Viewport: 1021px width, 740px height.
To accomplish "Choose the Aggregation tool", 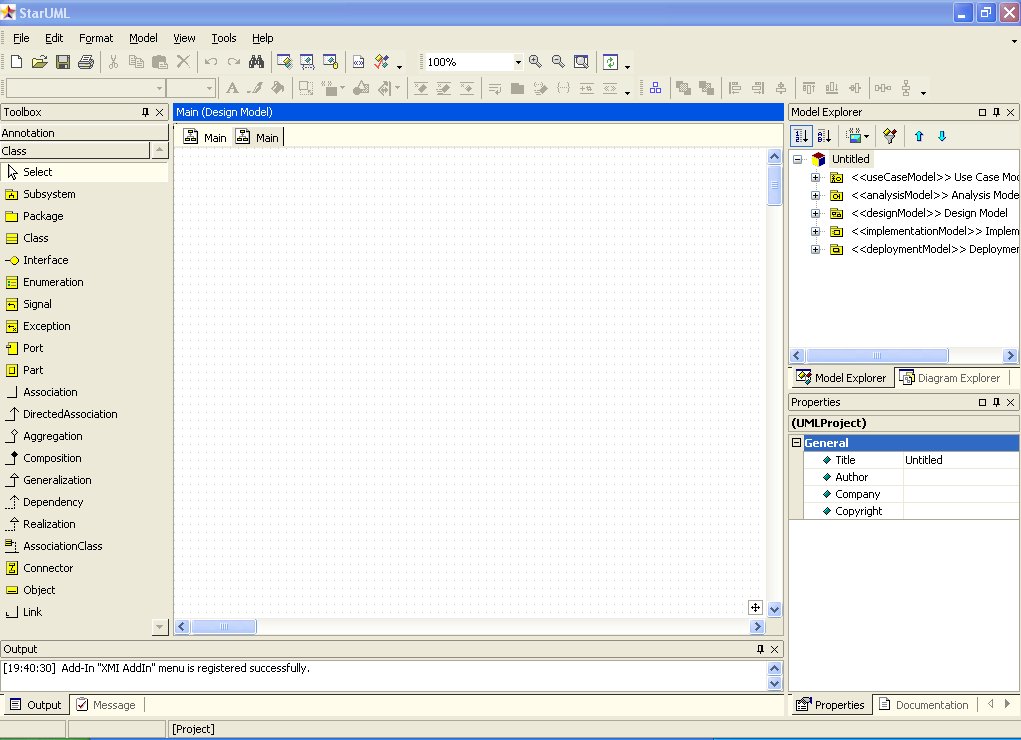I will coord(53,436).
